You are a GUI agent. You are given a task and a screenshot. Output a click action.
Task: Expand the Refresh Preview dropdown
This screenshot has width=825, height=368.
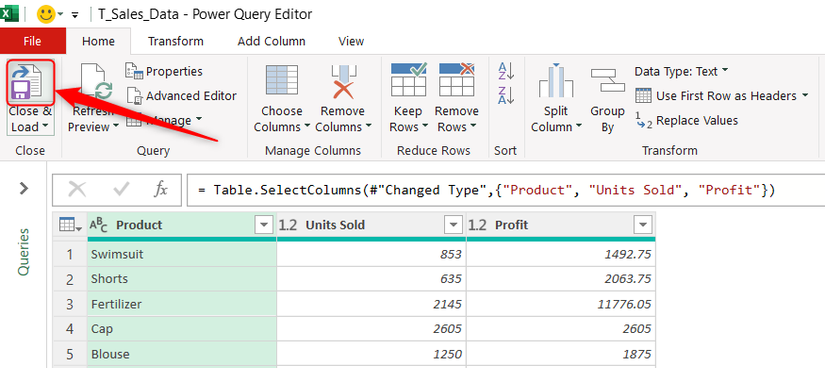tap(115, 127)
